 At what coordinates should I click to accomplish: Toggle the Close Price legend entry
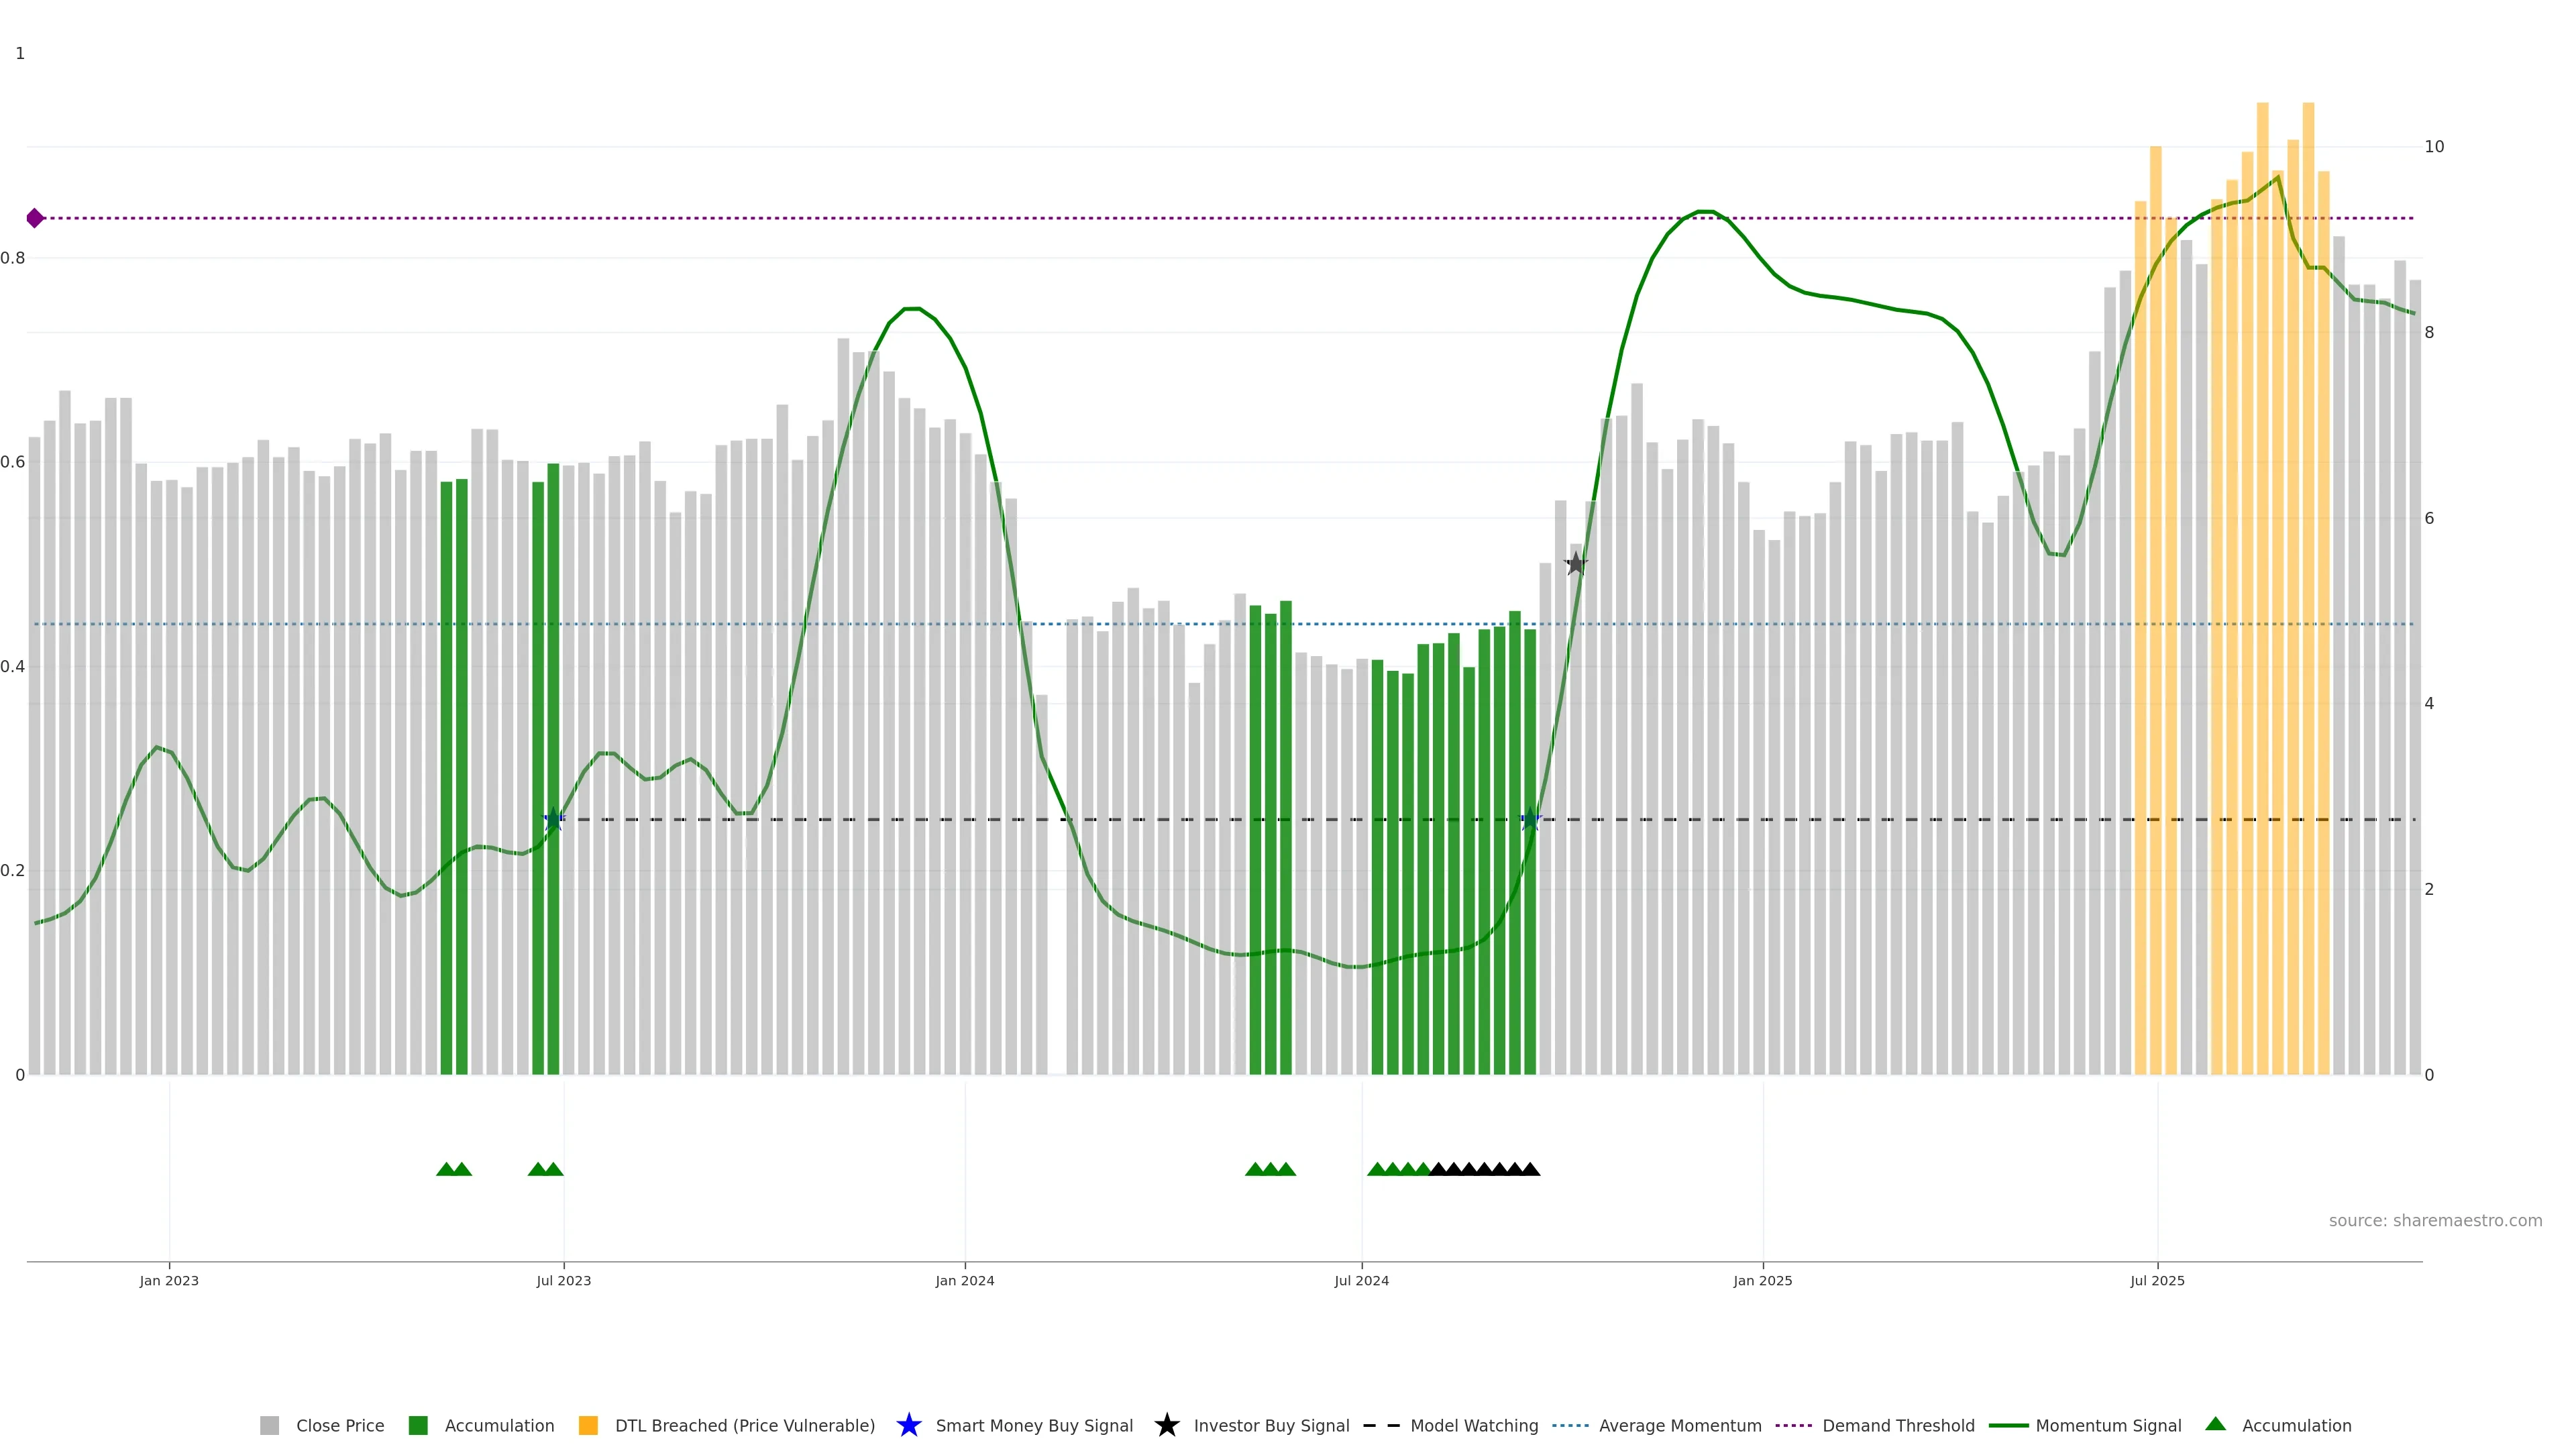(x=339, y=1426)
